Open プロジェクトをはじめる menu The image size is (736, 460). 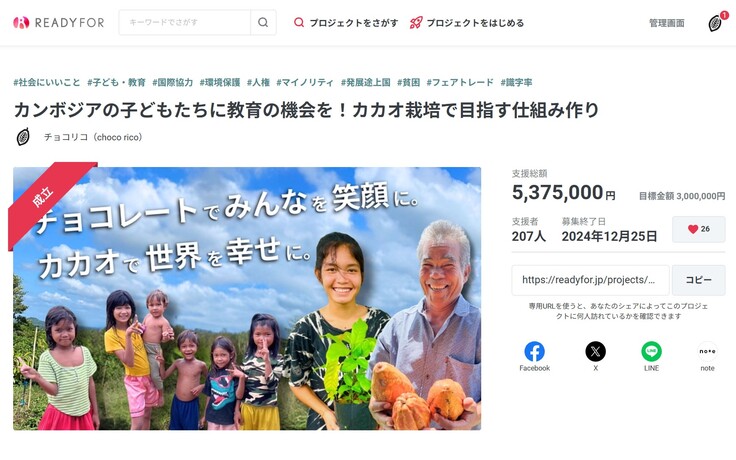point(467,23)
